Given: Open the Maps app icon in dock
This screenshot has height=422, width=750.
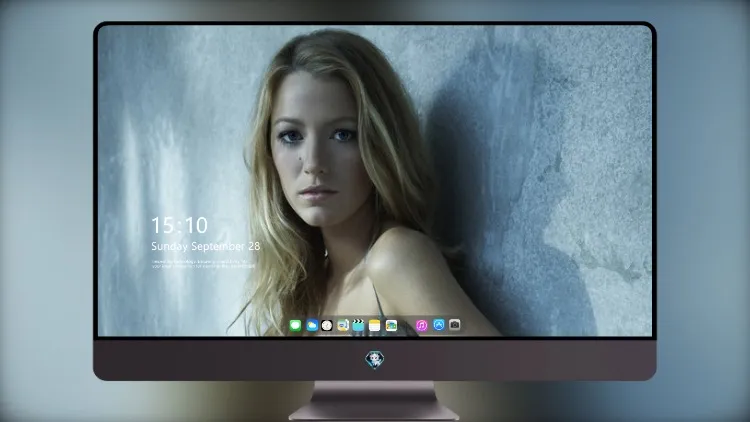Looking at the screenshot, I should tap(343, 326).
